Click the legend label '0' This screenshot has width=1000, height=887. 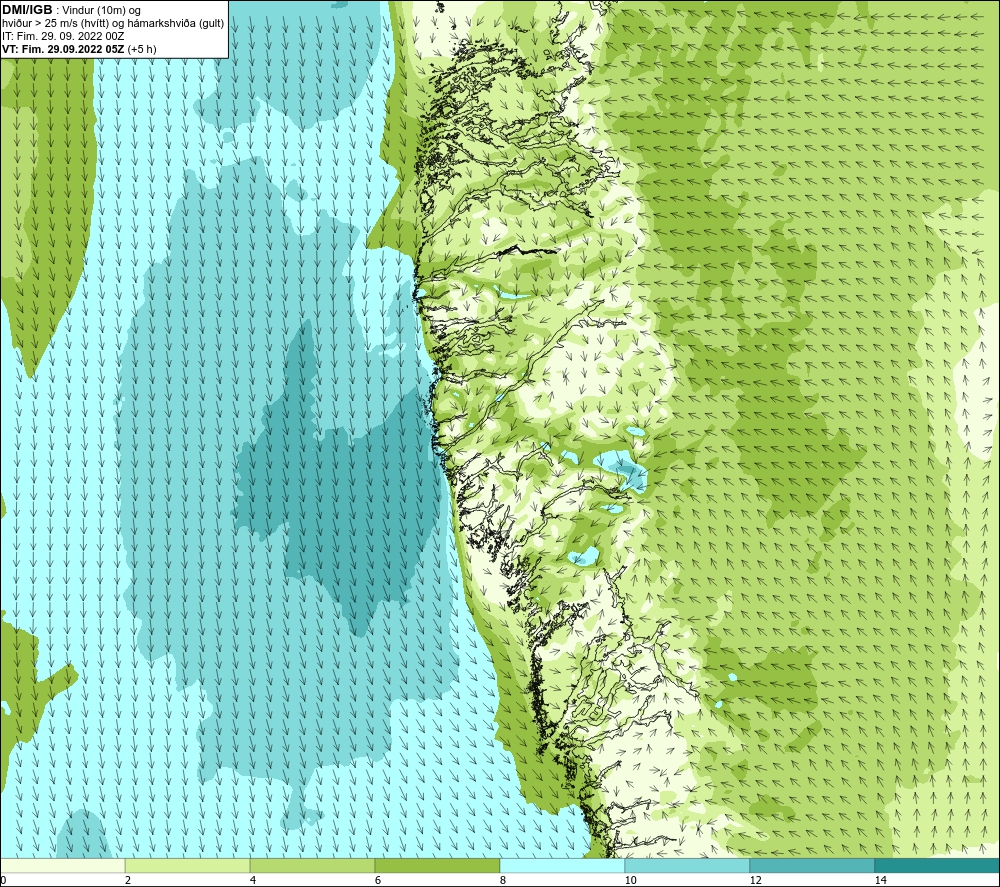[3, 880]
